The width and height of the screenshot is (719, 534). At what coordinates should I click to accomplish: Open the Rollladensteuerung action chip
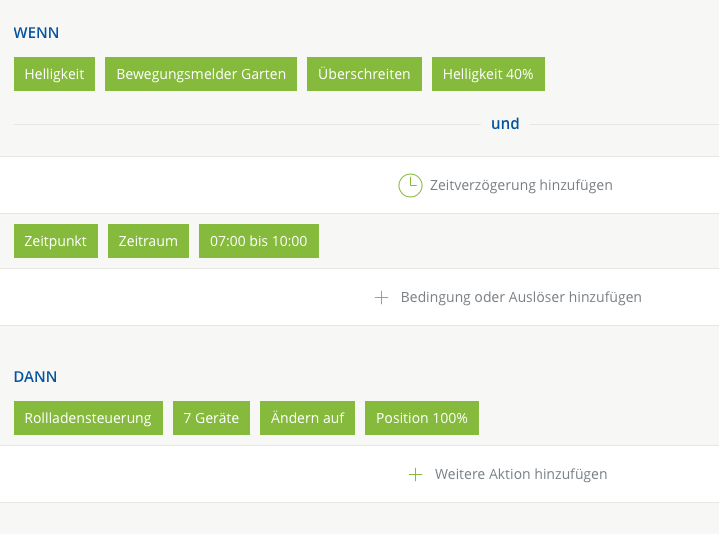click(88, 418)
